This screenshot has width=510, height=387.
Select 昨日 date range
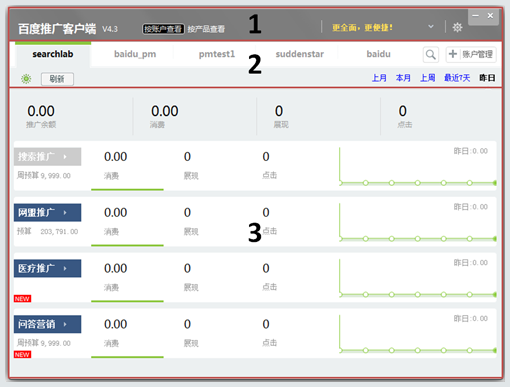[x=487, y=78]
